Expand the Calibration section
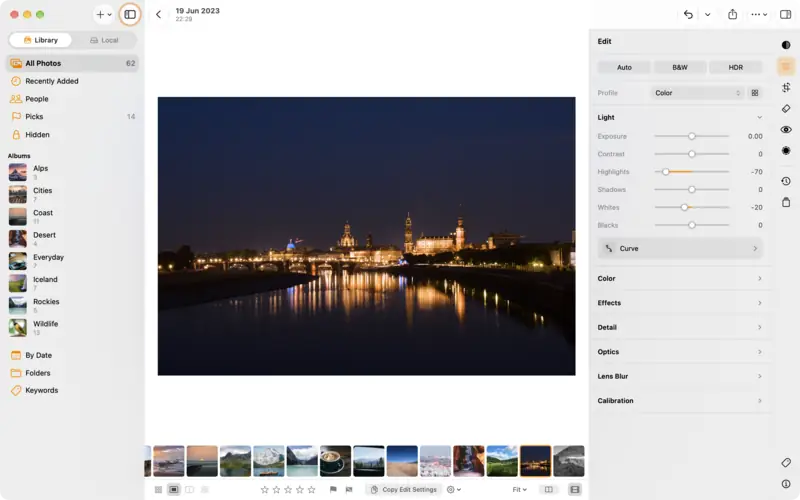The width and height of the screenshot is (800, 500). tap(680, 401)
